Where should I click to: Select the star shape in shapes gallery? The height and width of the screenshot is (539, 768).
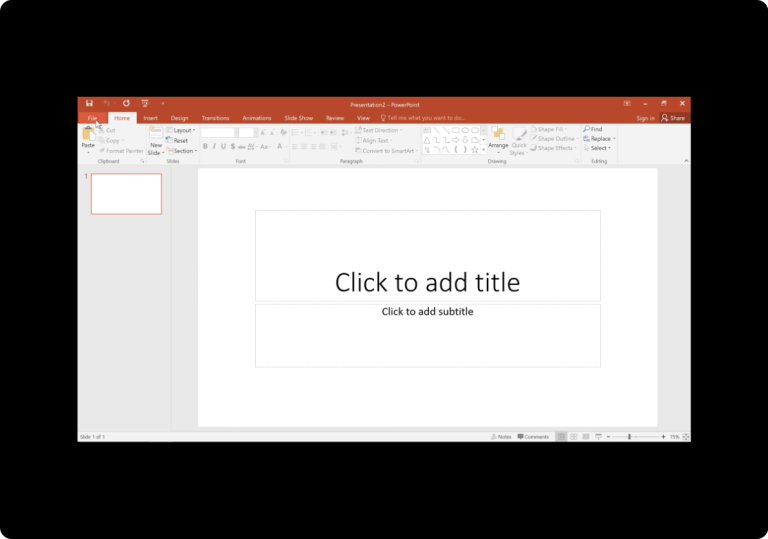[x=475, y=150]
